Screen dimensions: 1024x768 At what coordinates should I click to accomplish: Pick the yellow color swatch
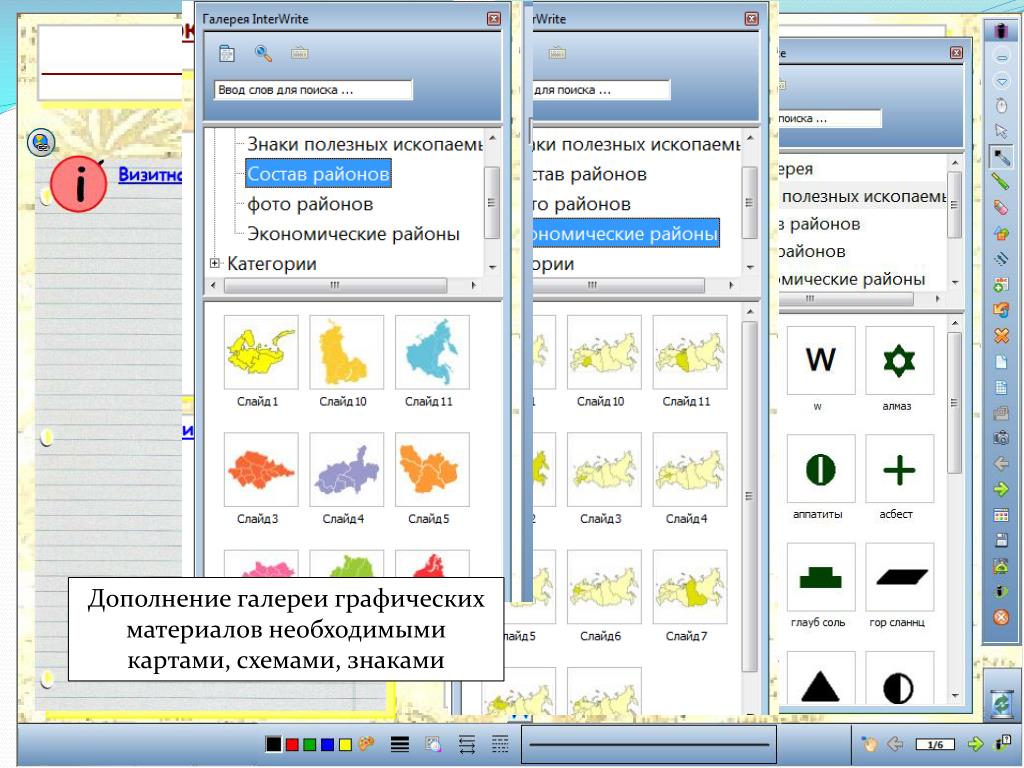pyautogui.click(x=345, y=744)
